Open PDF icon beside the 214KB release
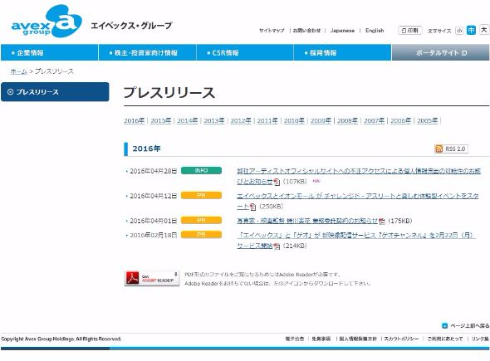490x361 pixels. click(277, 246)
